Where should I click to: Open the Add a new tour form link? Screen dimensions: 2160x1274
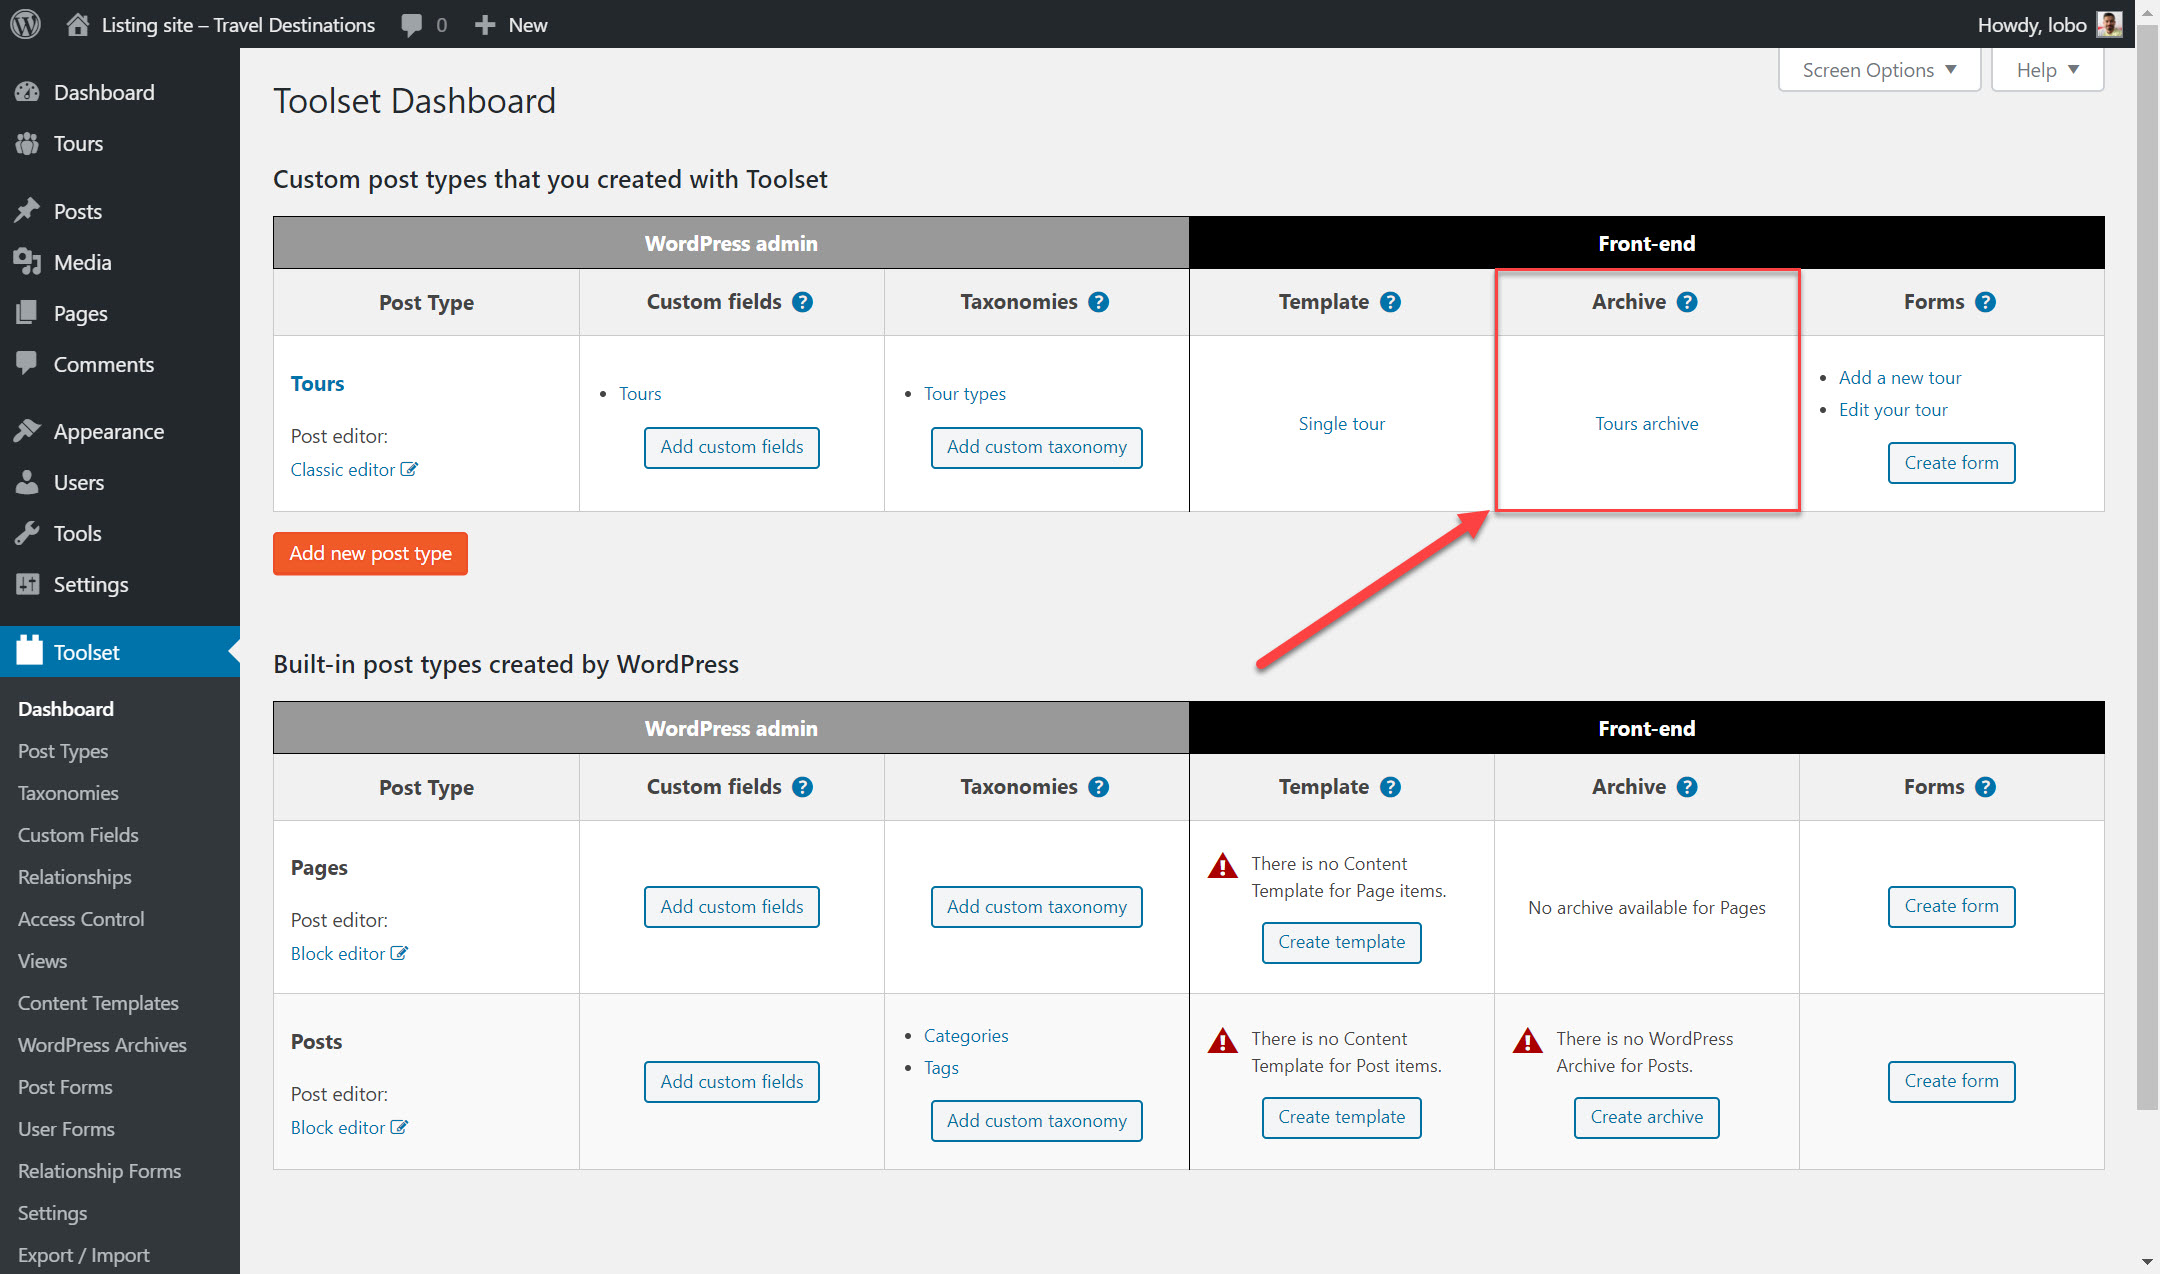(x=1899, y=378)
